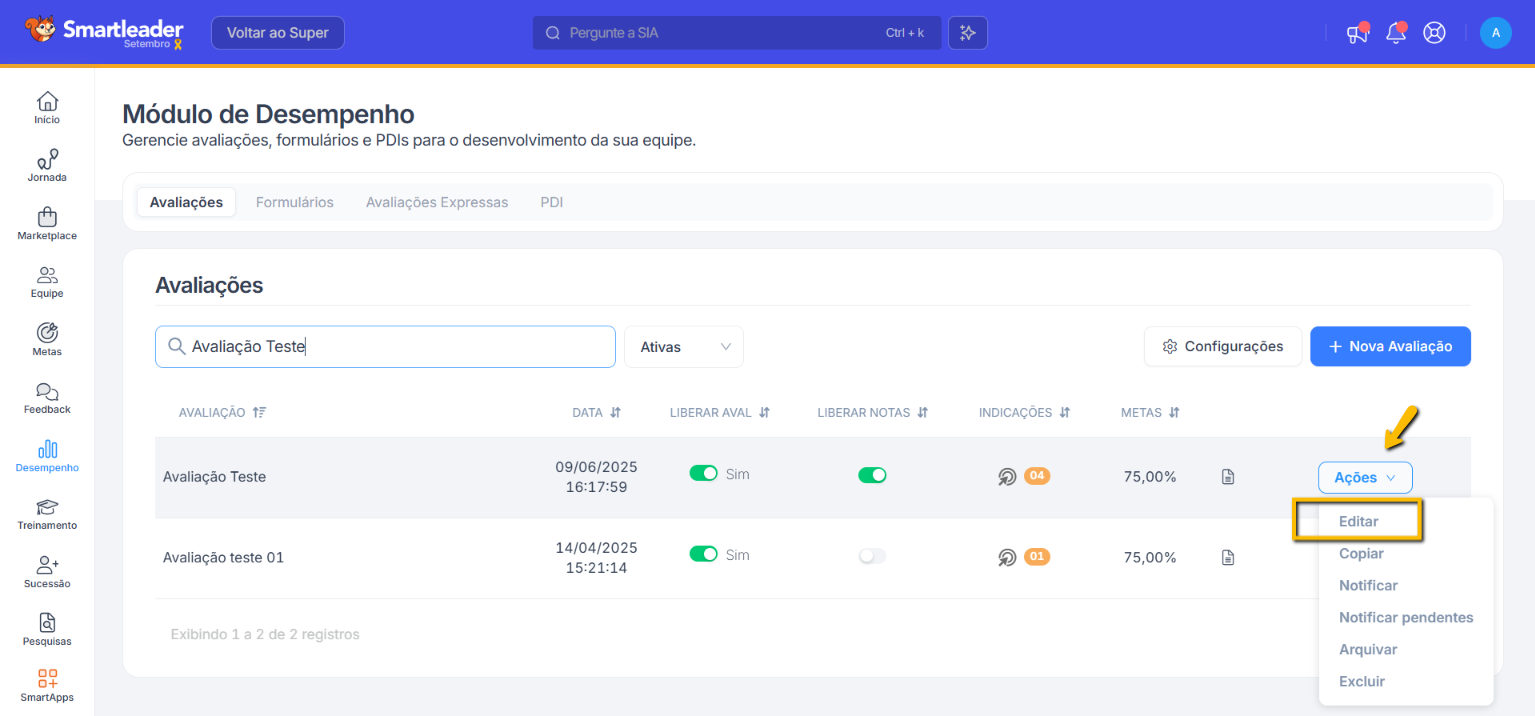Viewport: 1535px width, 716px height.
Task: Click Voltar ao Super button
Action: click(277, 33)
